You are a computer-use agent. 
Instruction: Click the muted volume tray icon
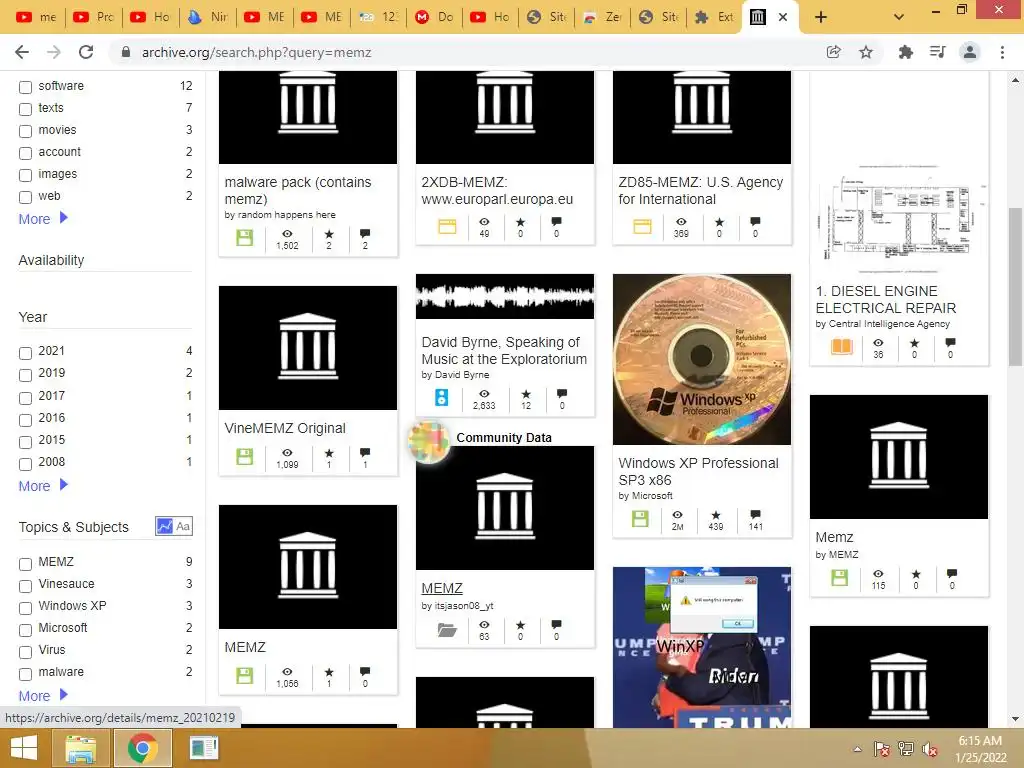pyautogui.click(x=930, y=749)
